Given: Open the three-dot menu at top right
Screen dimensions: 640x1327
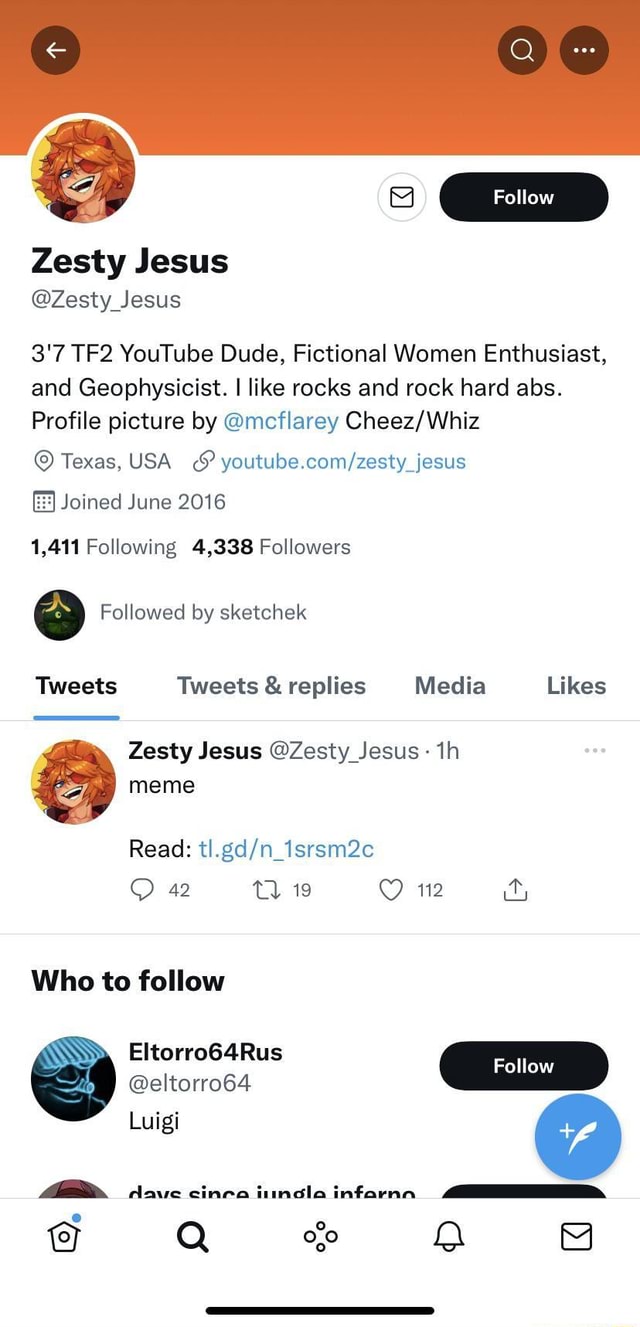Looking at the screenshot, I should 584,50.
